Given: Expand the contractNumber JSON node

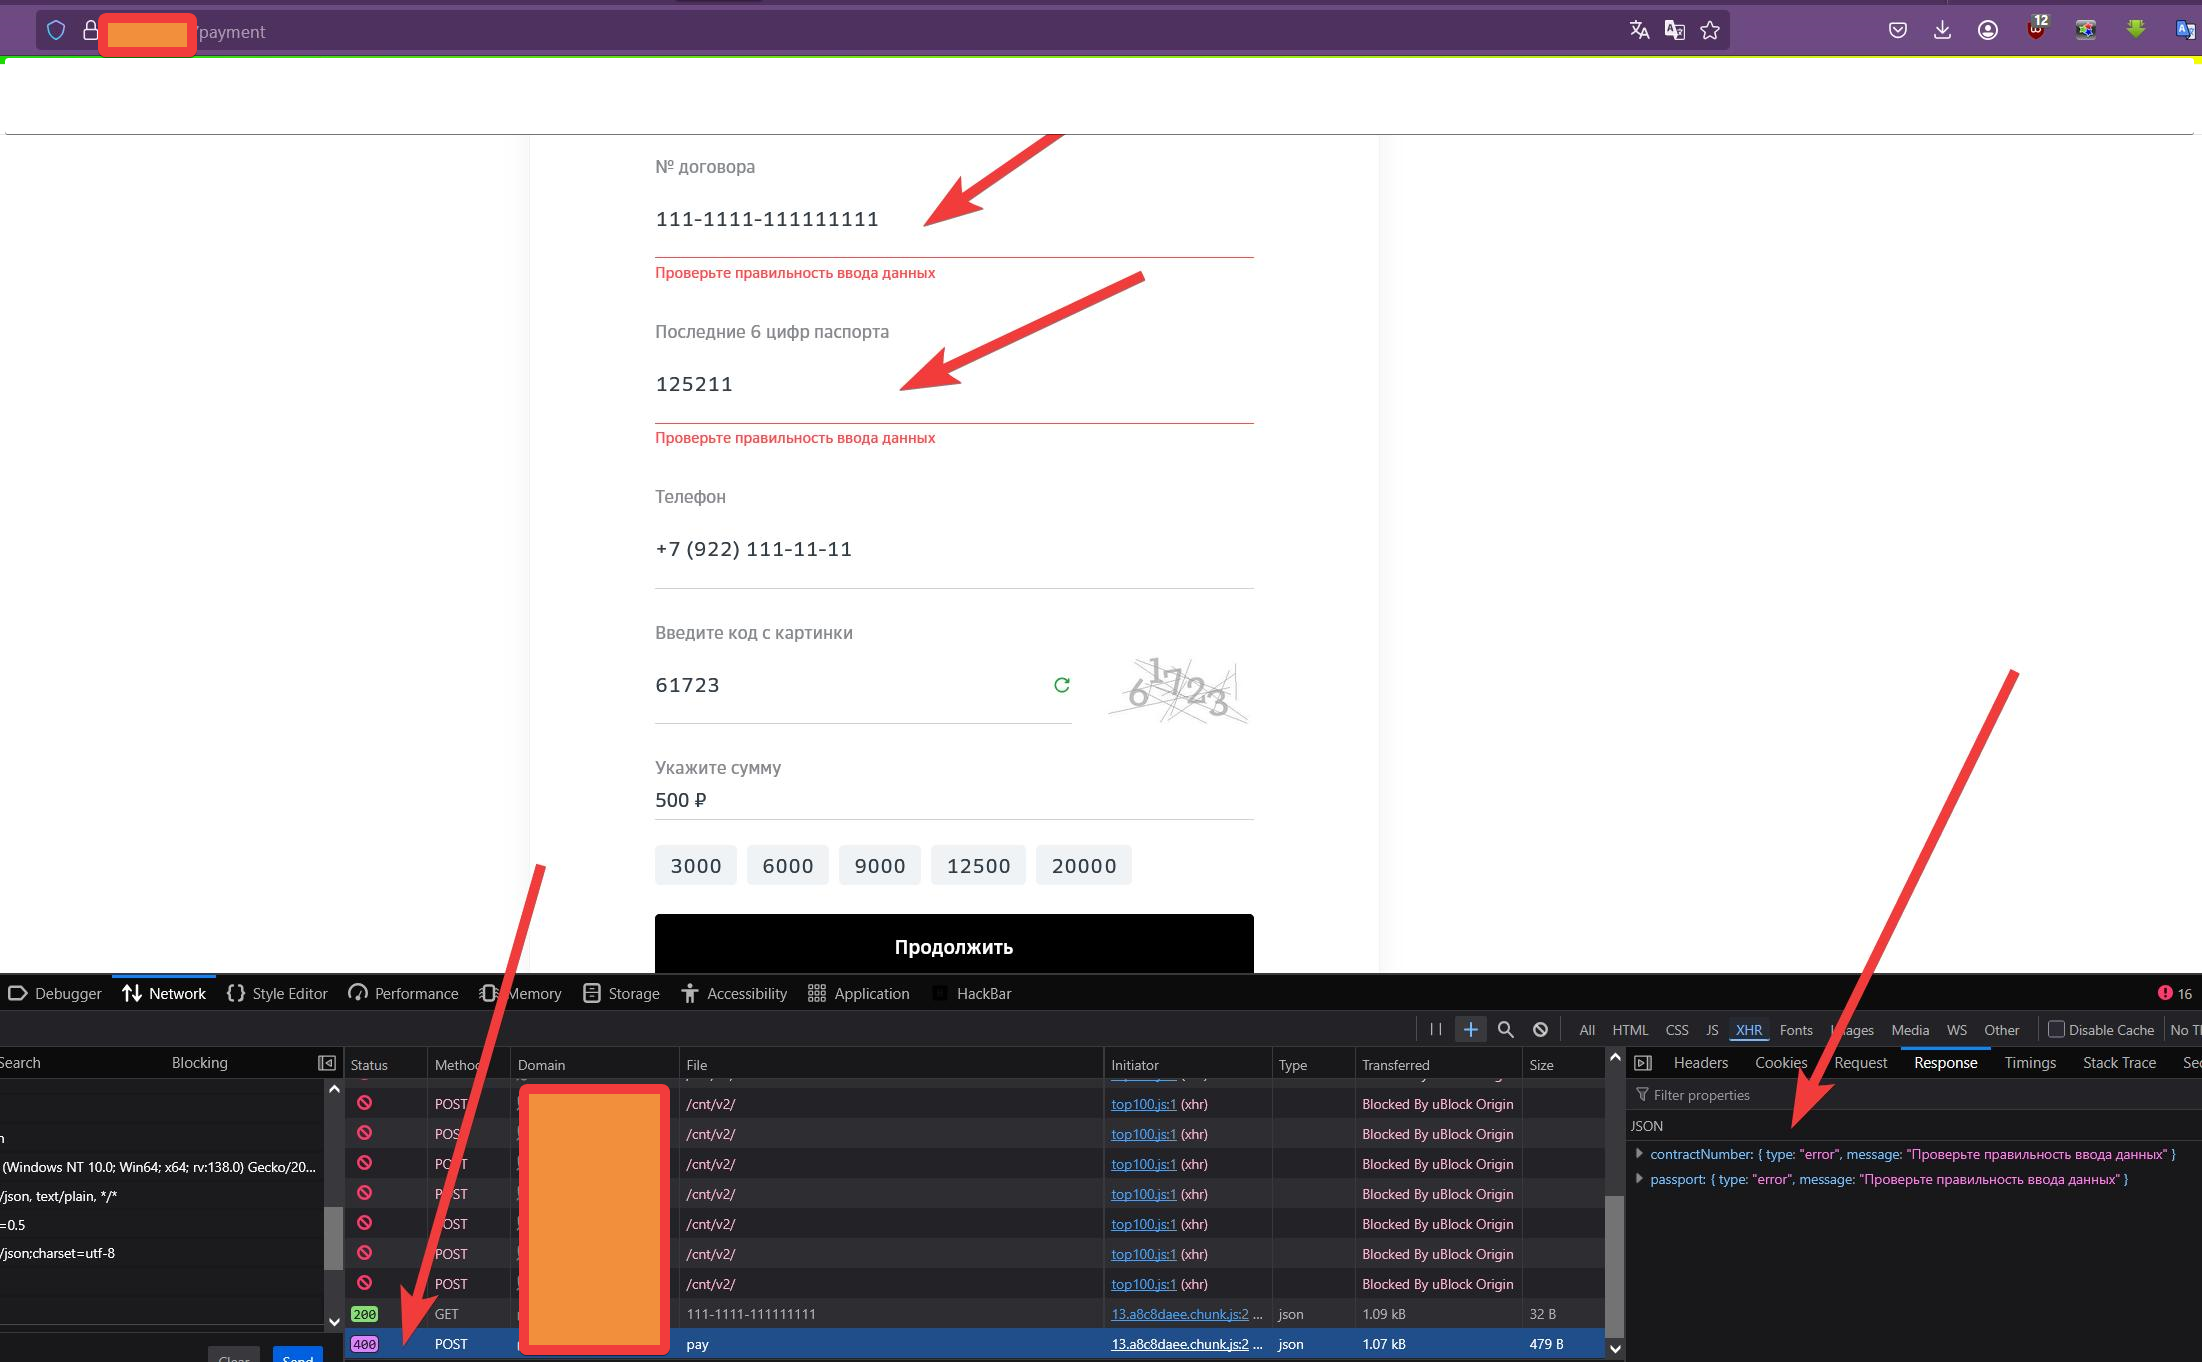Looking at the screenshot, I should tap(1639, 1154).
